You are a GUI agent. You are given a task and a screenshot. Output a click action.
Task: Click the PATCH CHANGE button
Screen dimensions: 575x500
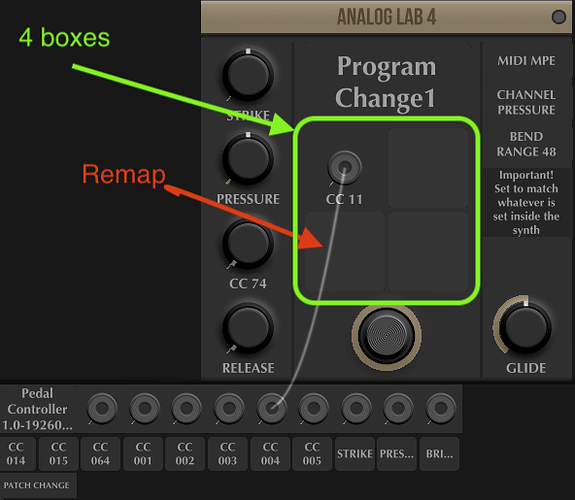click(x=37, y=485)
